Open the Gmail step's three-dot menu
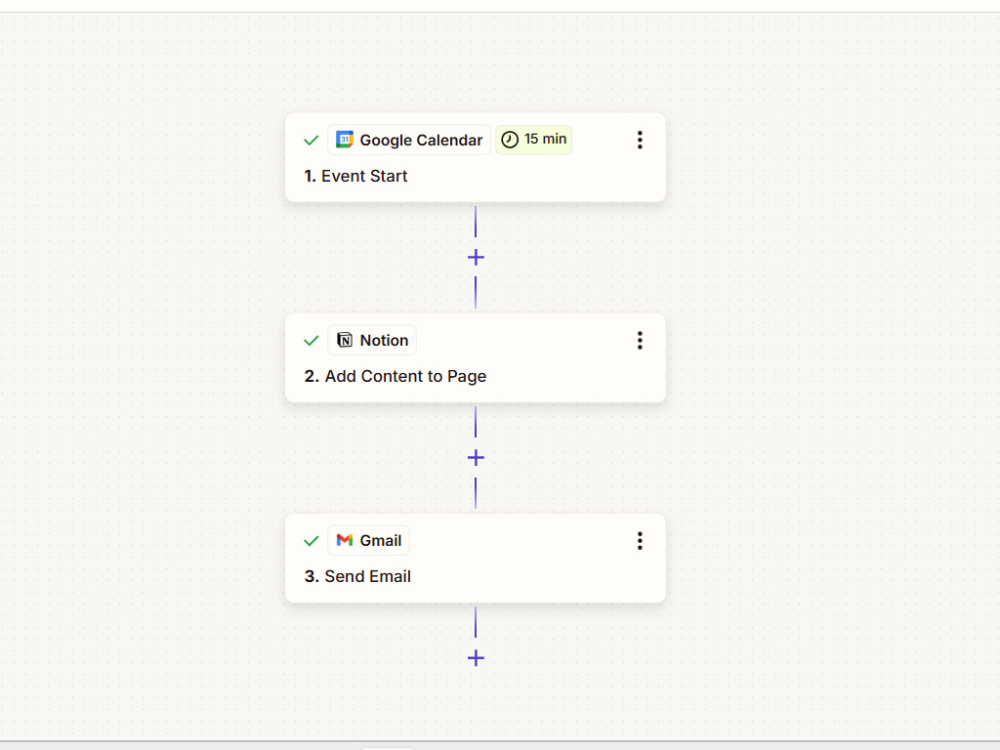Image resolution: width=1000 pixels, height=750 pixels. coord(640,541)
